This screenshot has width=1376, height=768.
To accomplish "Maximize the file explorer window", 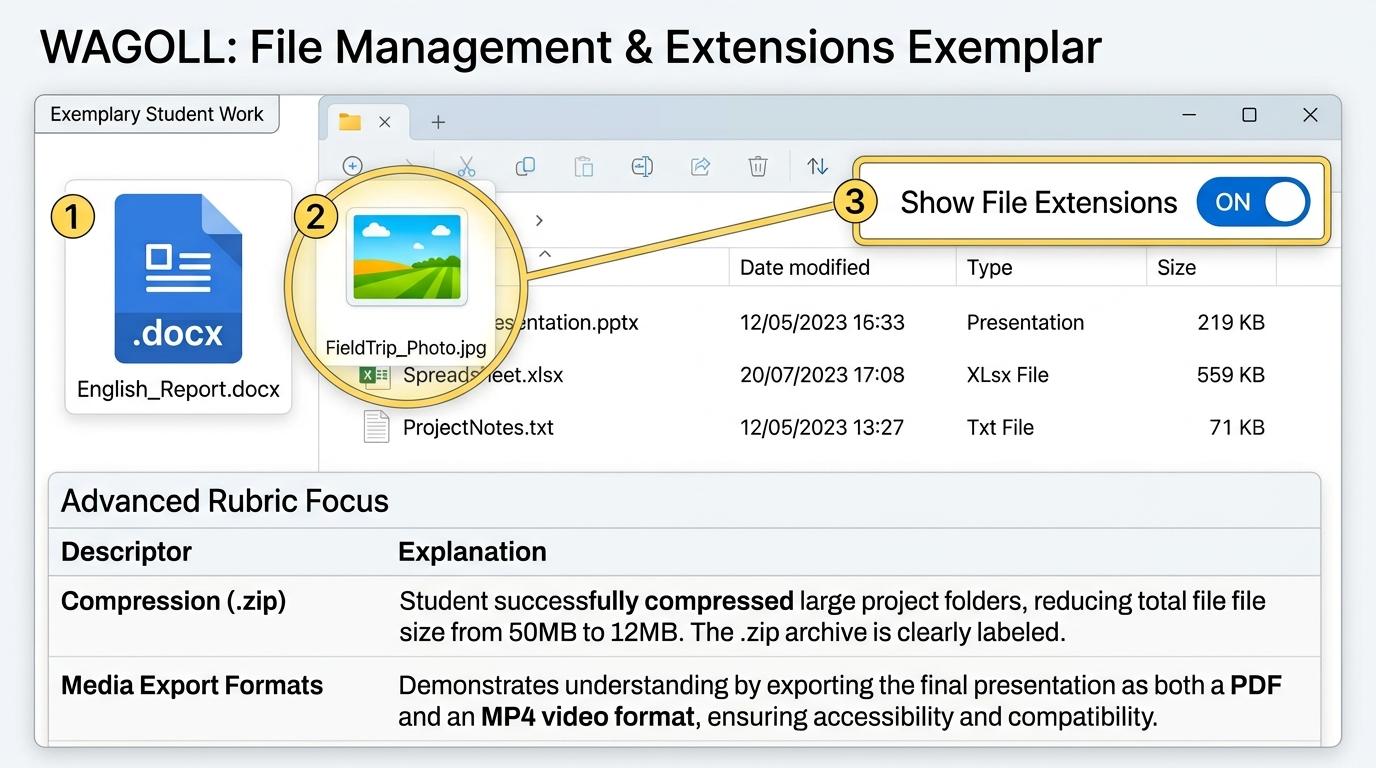I will pos(1249,115).
